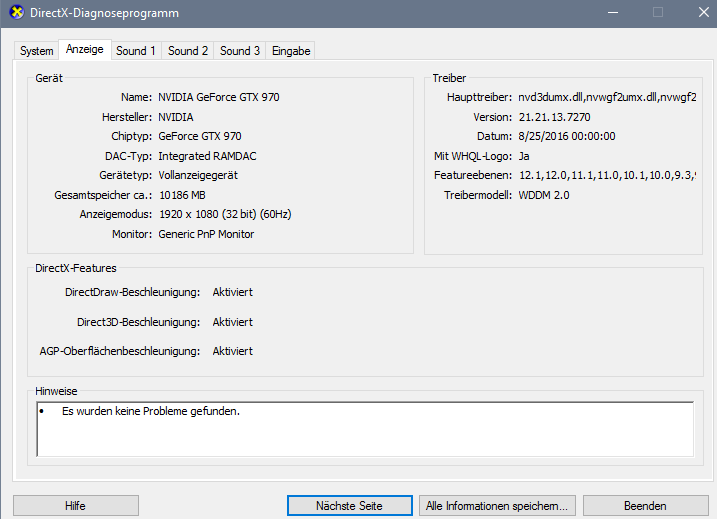Screen dimensions: 717x519
Task: Click the 1920 x 1080 display mode value
Action: tap(225, 214)
